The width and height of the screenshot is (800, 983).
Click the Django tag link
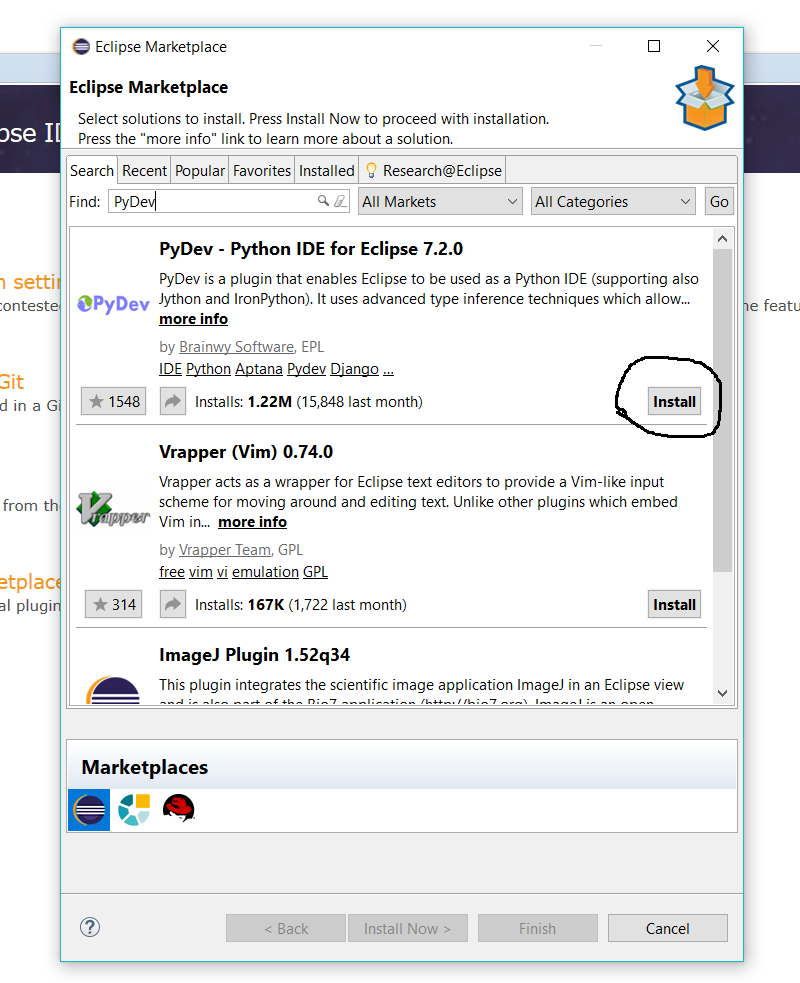coord(354,369)
